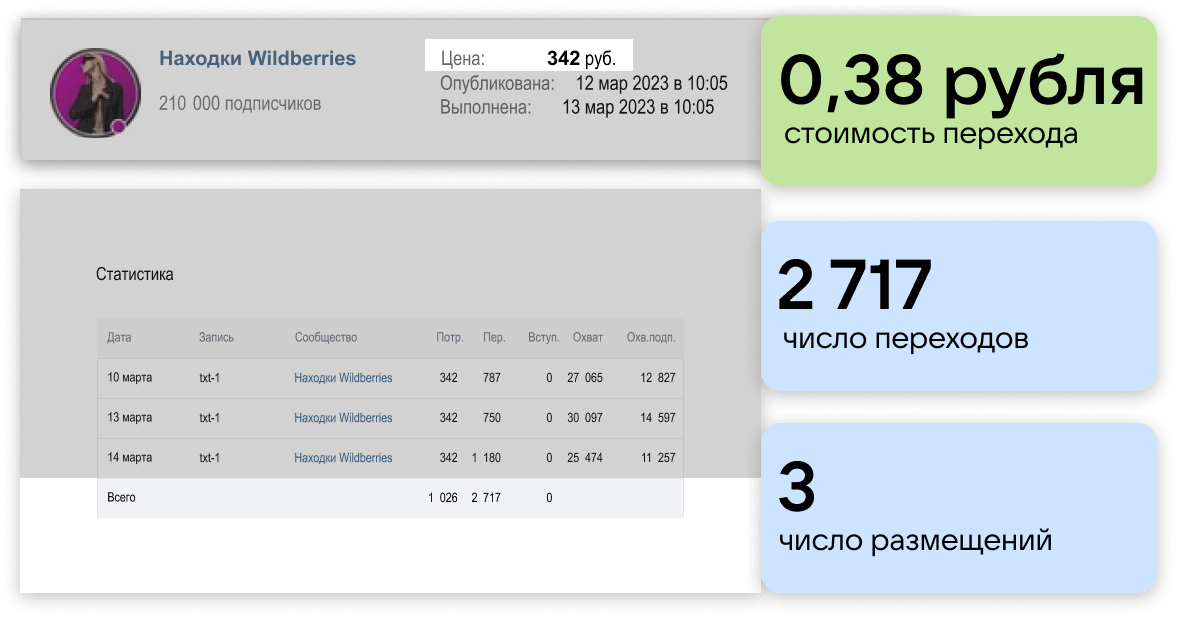This screenshot has height=617, width=1177.
Task: Click the Дата column header
Action: point(119,338)
